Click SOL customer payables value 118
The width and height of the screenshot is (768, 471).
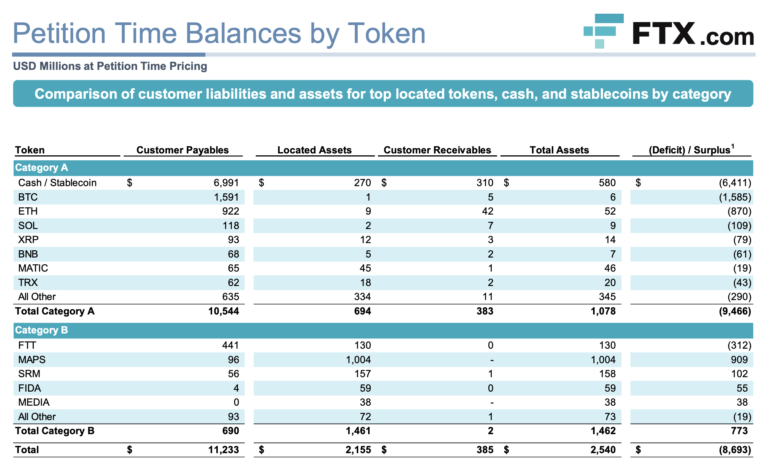click(231, 225)
